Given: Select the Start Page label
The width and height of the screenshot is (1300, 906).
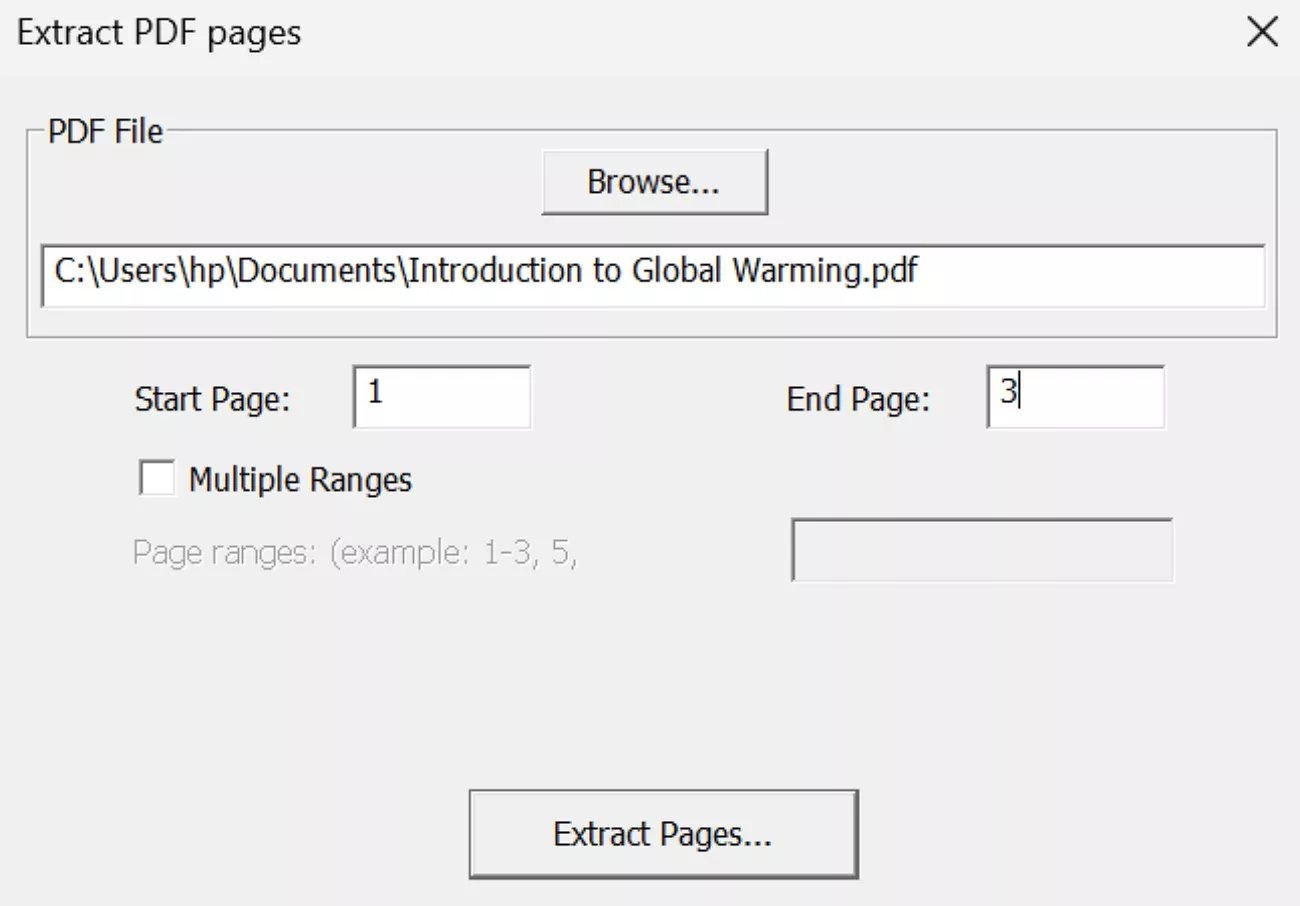Looking at the screenshot, I should 211,399.
